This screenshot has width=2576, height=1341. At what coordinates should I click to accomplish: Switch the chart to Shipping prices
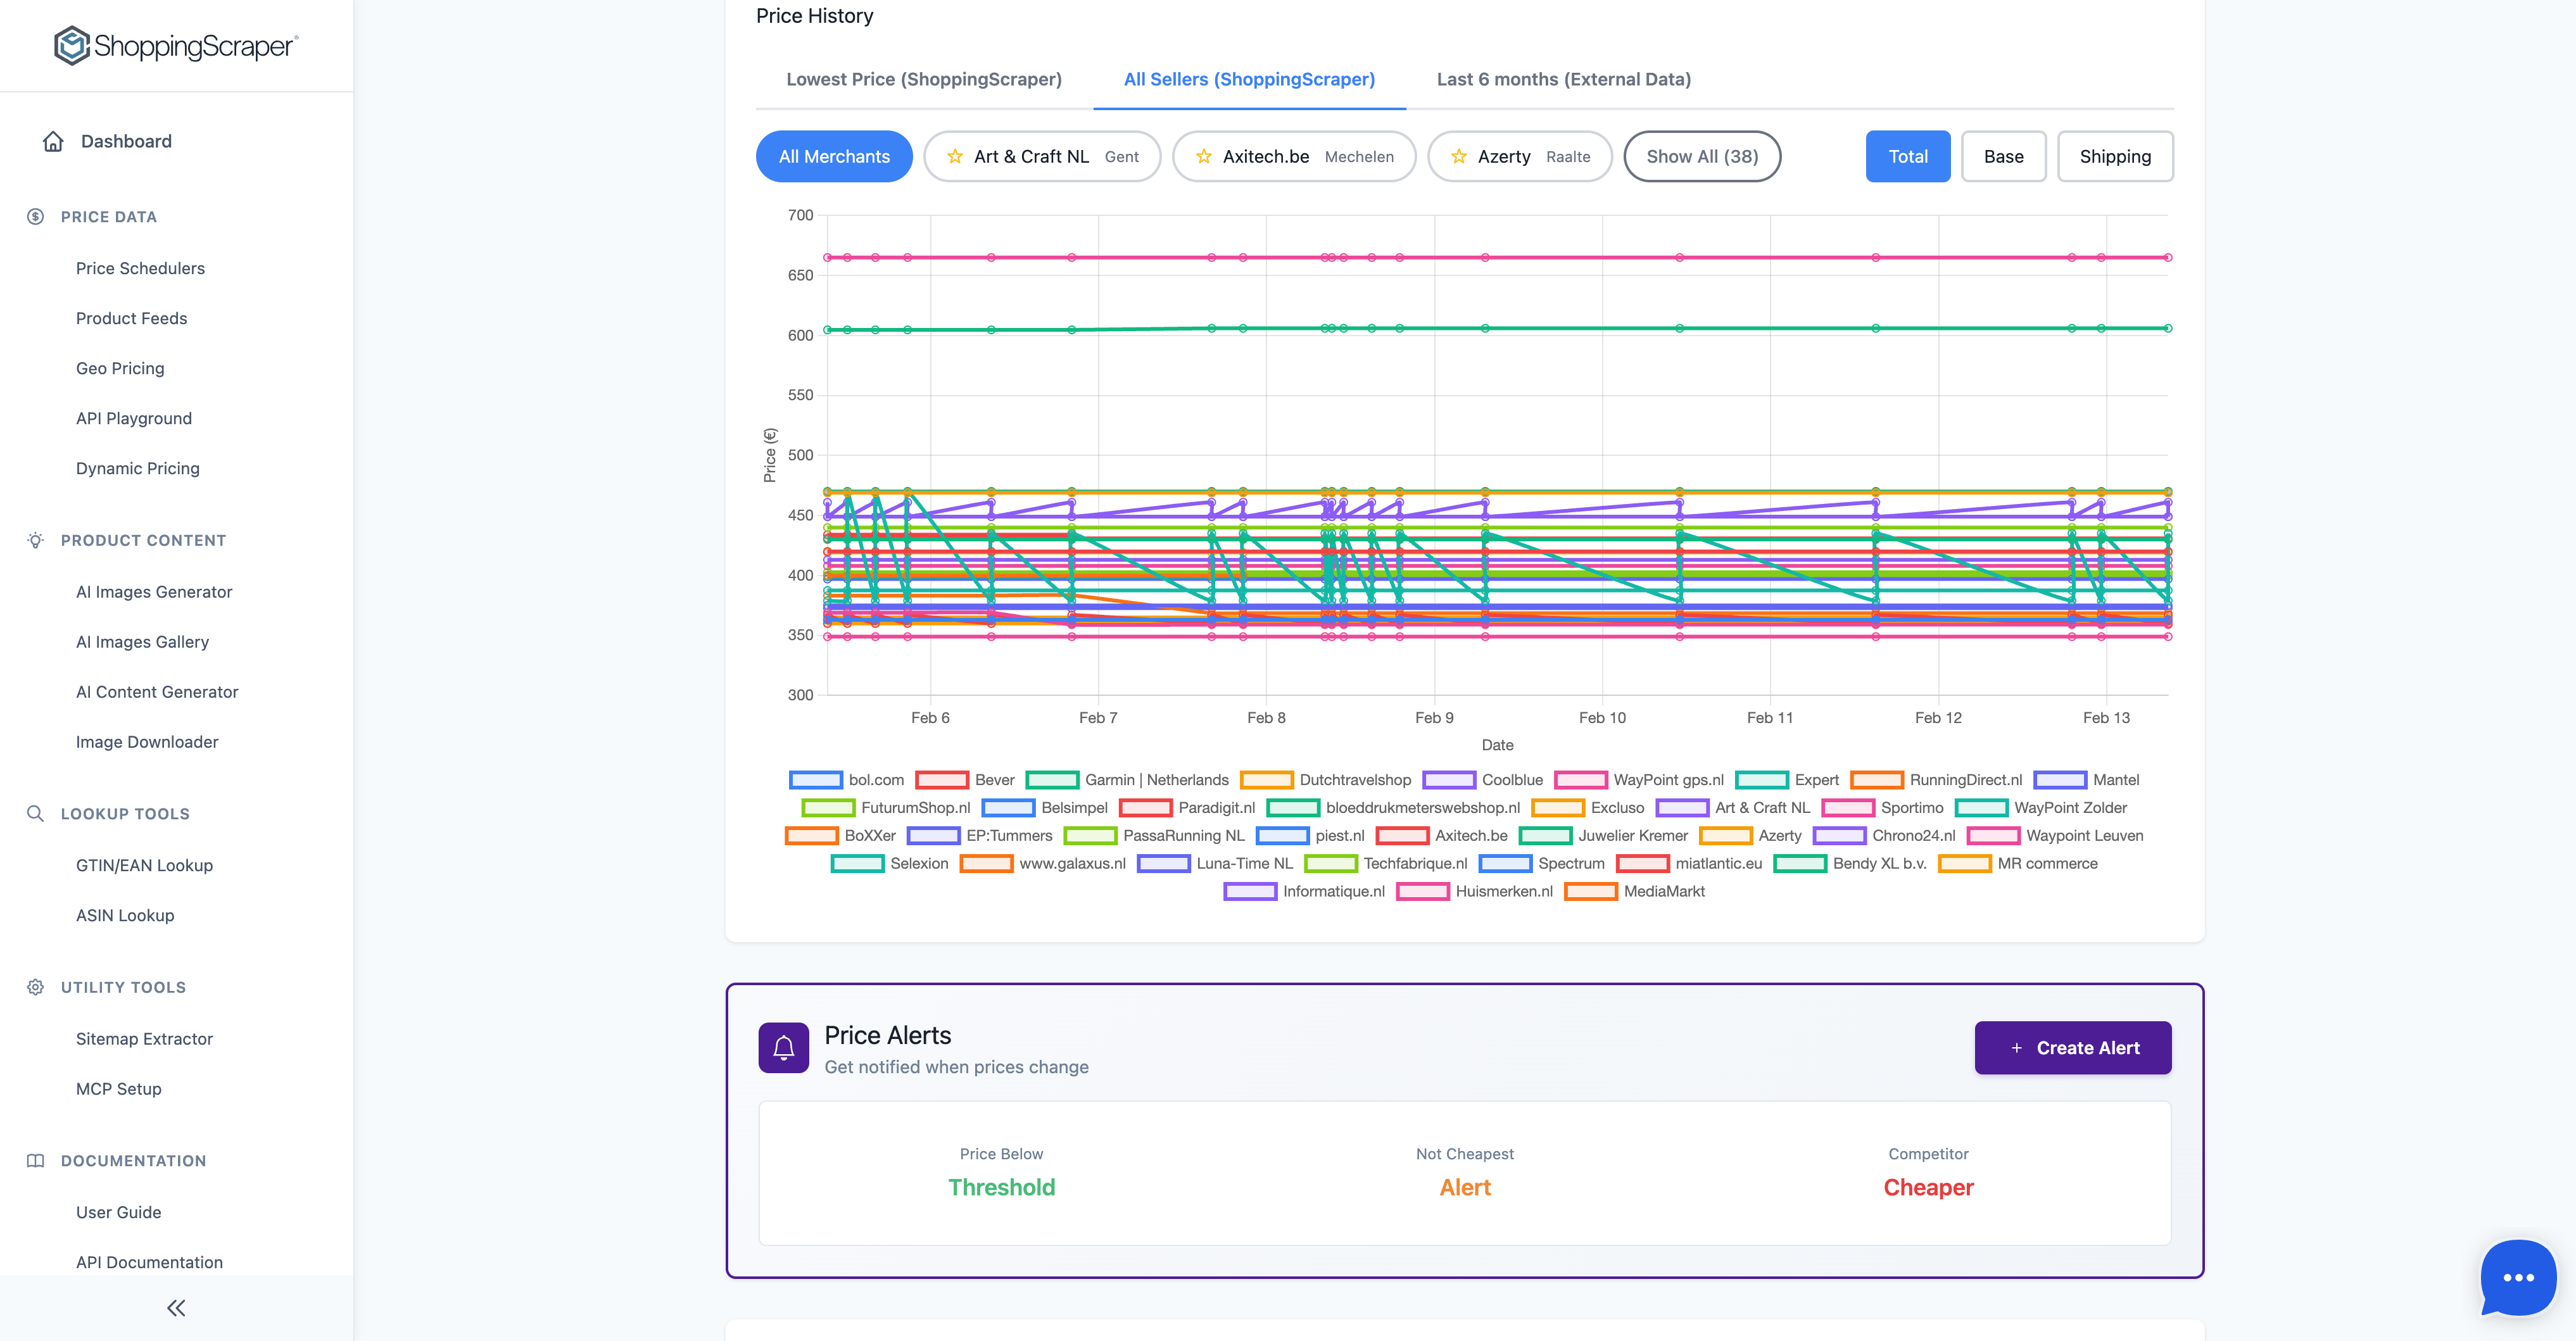tap(2115, 156)
